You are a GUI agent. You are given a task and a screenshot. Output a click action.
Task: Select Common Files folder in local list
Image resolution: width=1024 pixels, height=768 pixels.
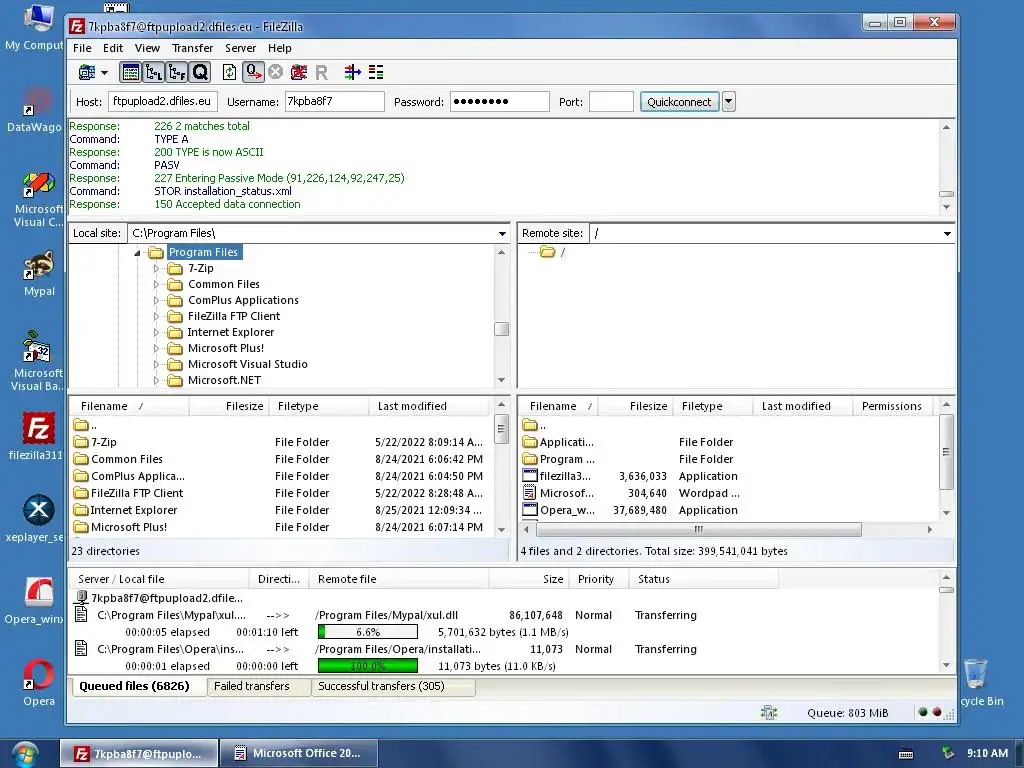click(x=127, y=459)
